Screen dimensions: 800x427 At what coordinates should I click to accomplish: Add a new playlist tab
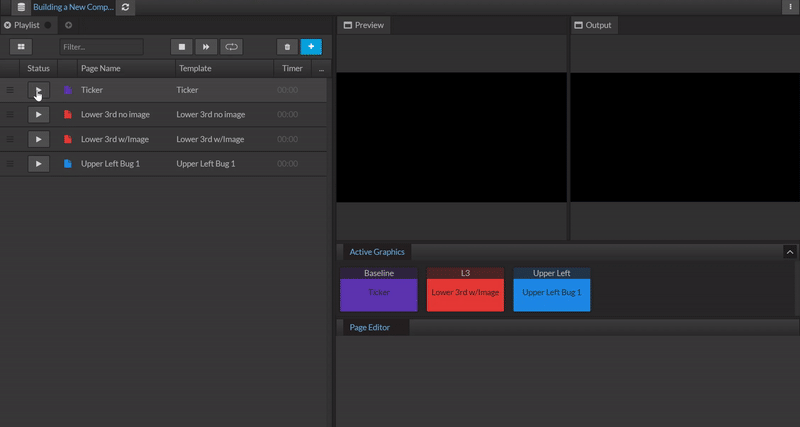(x=68, y=25)
